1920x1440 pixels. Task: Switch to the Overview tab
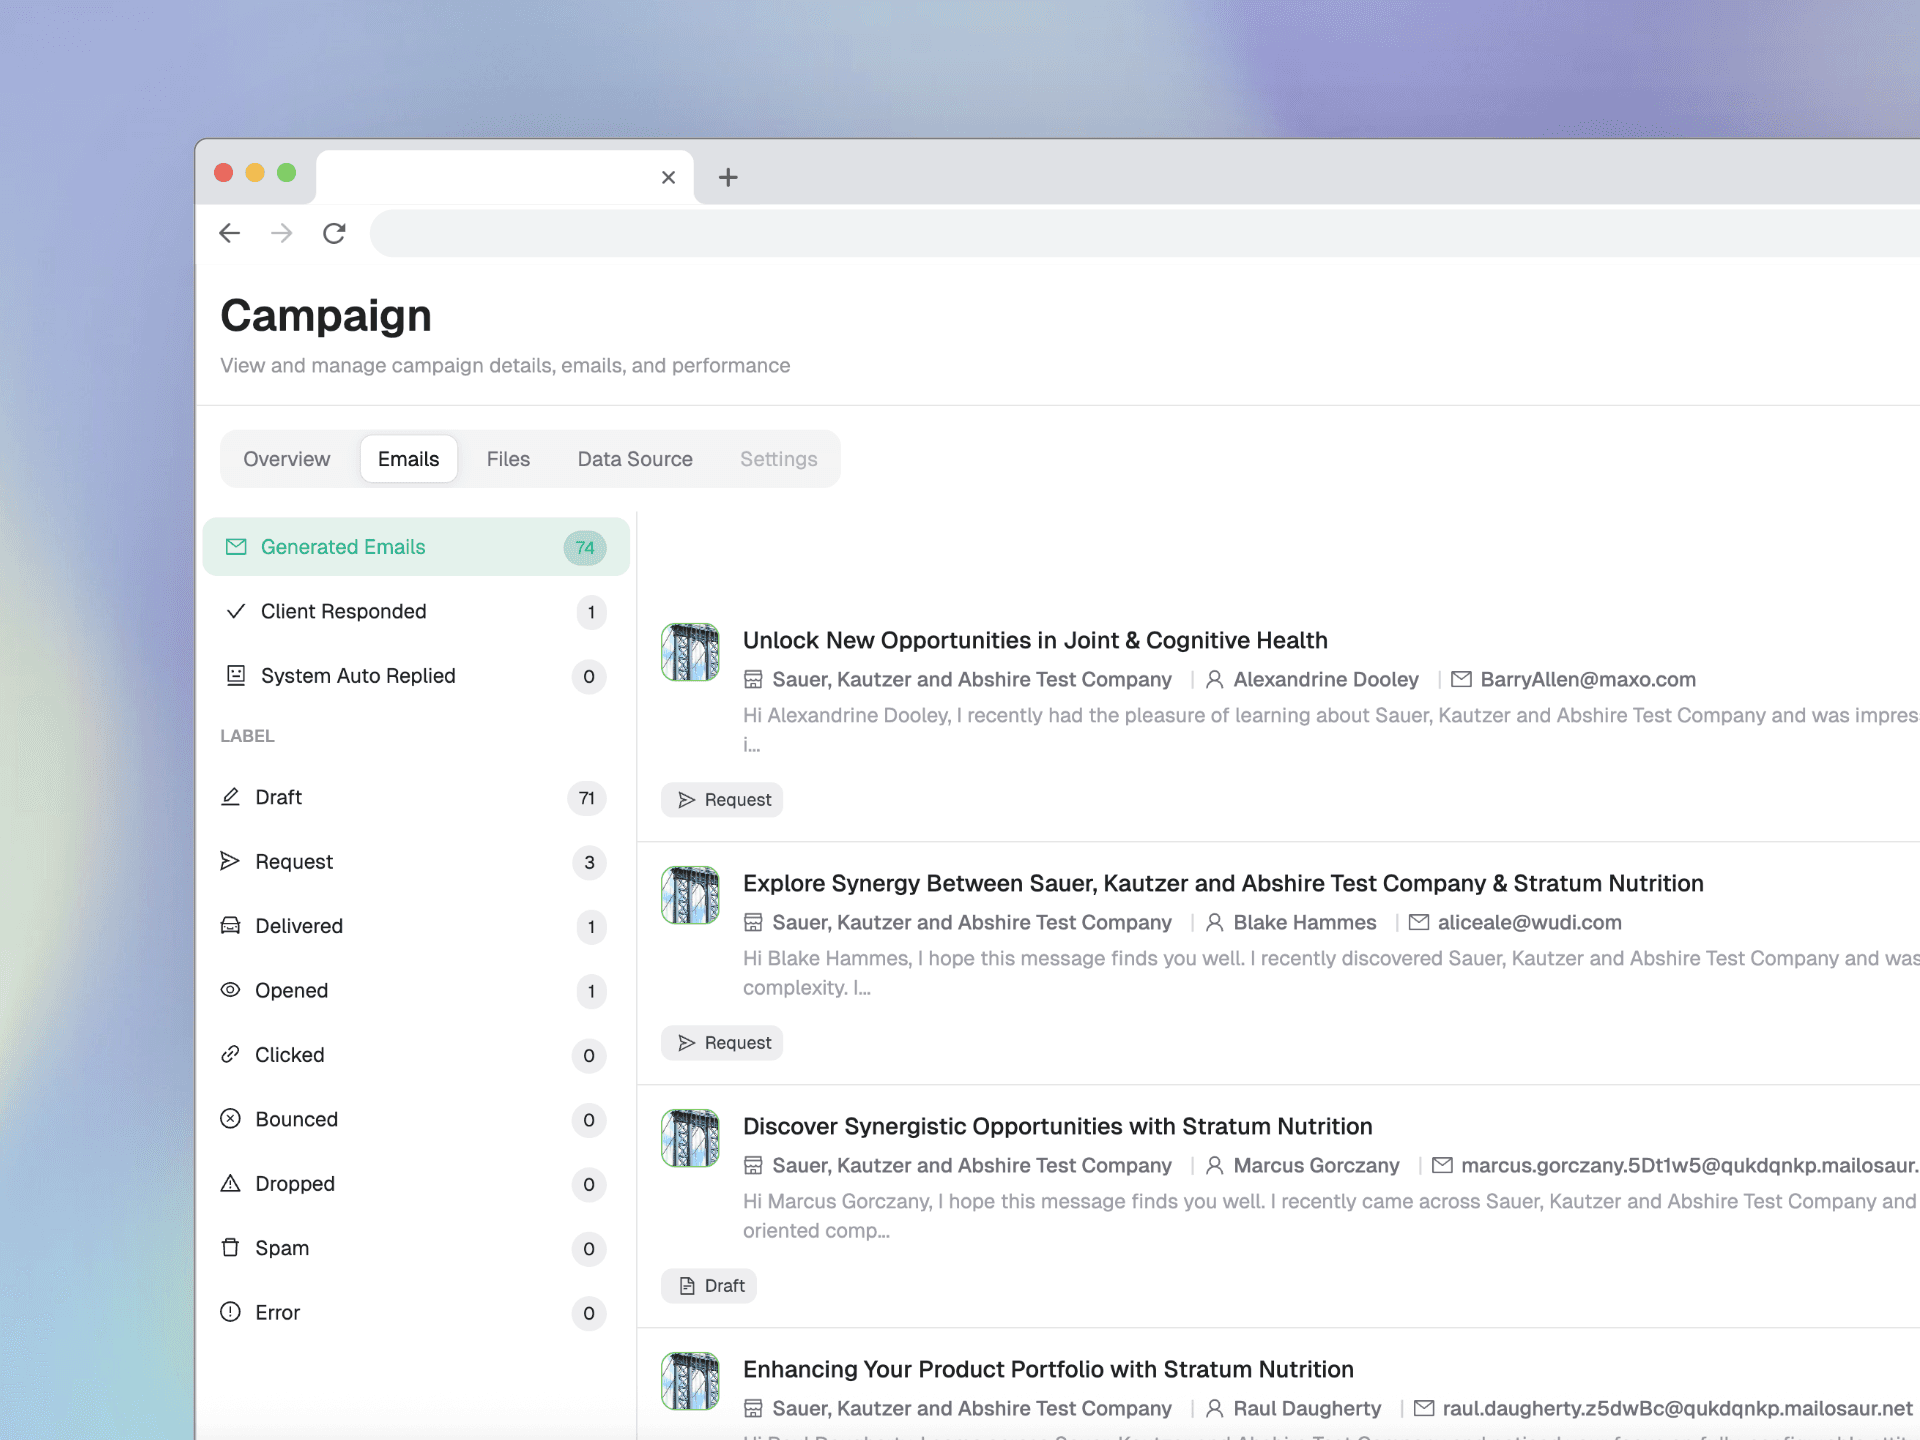[286, 459]
